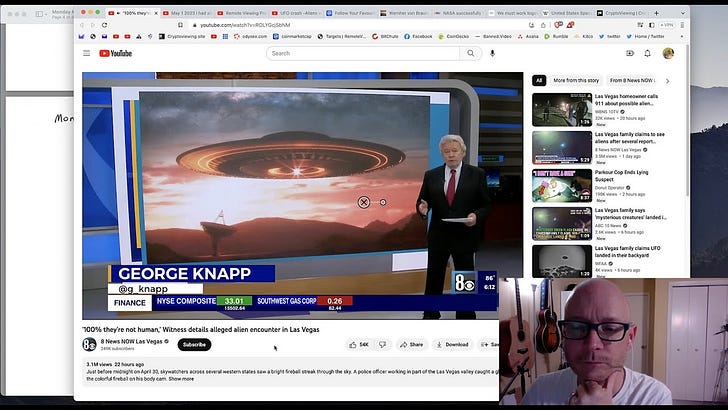Click the Brave Shields lion icon
Image resolution: width=728 pixels, height=410 pixels.
(559, 25)
